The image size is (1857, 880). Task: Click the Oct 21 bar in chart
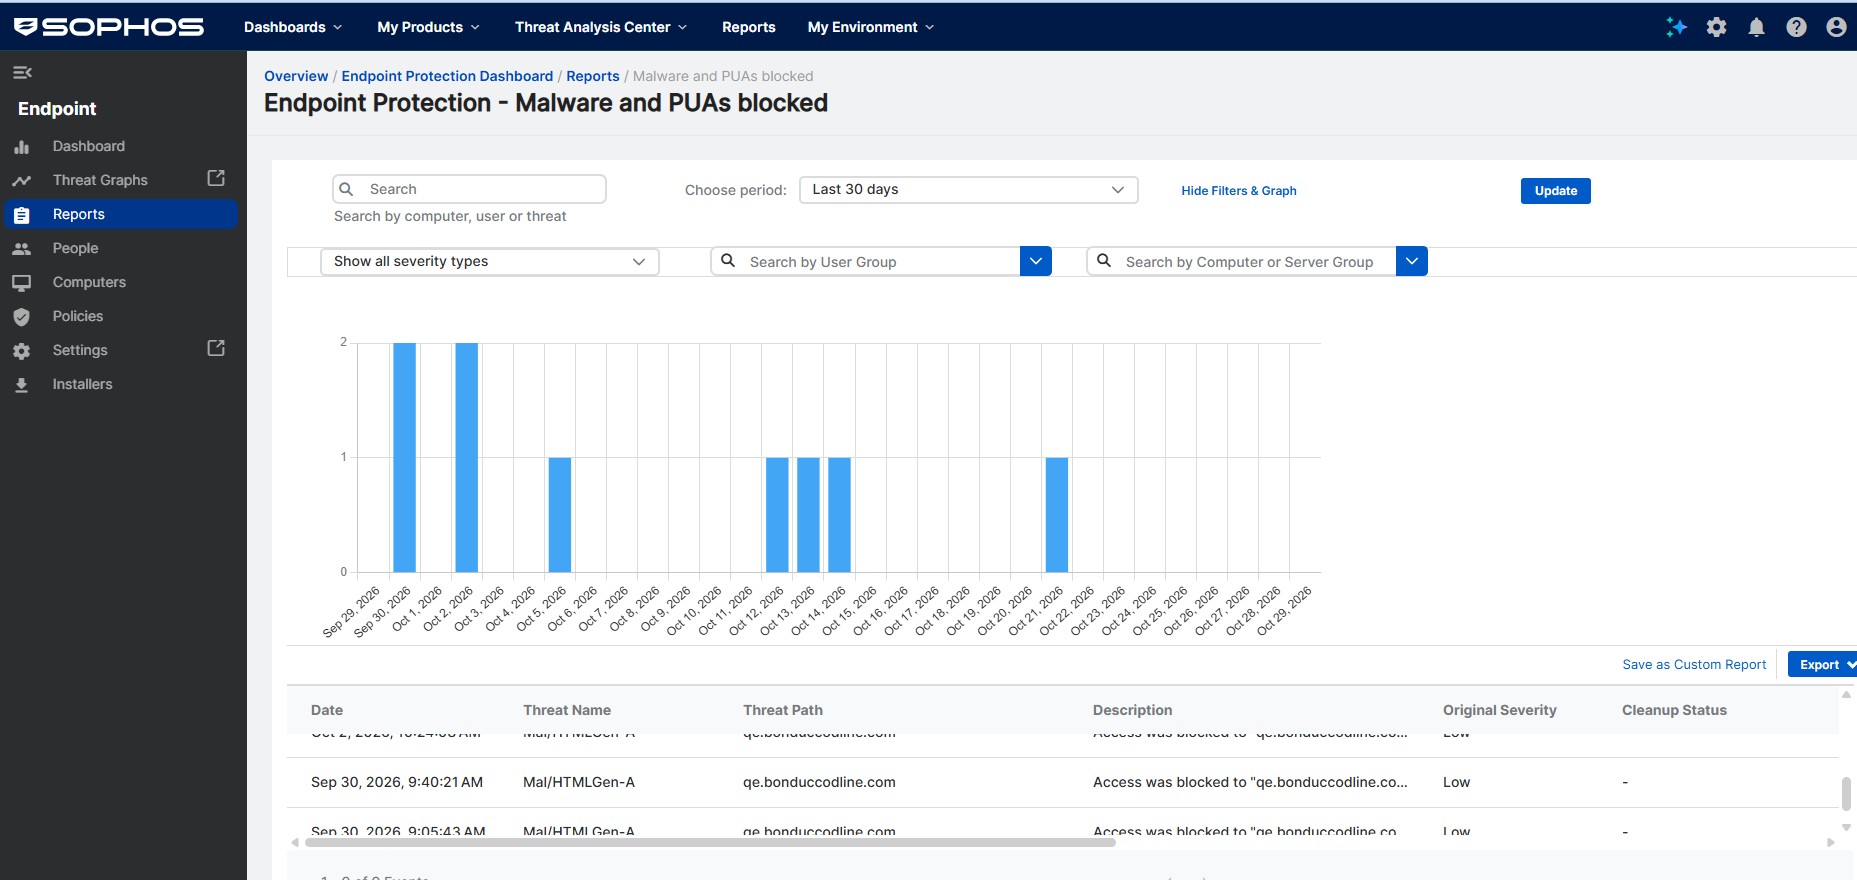(x=1056, y=515)
